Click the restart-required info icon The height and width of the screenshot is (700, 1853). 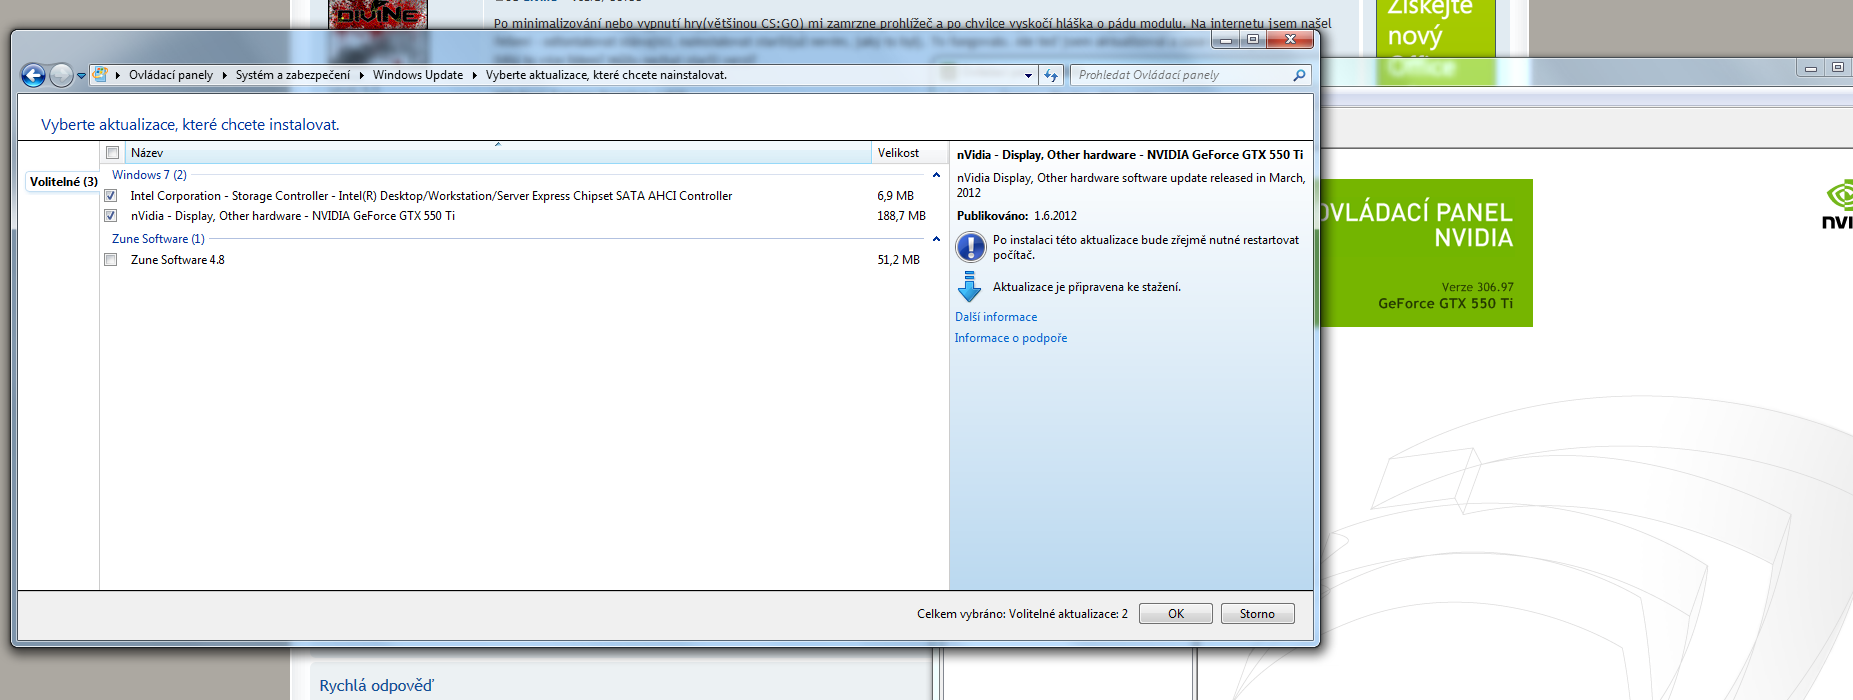[x=970, y=247]
